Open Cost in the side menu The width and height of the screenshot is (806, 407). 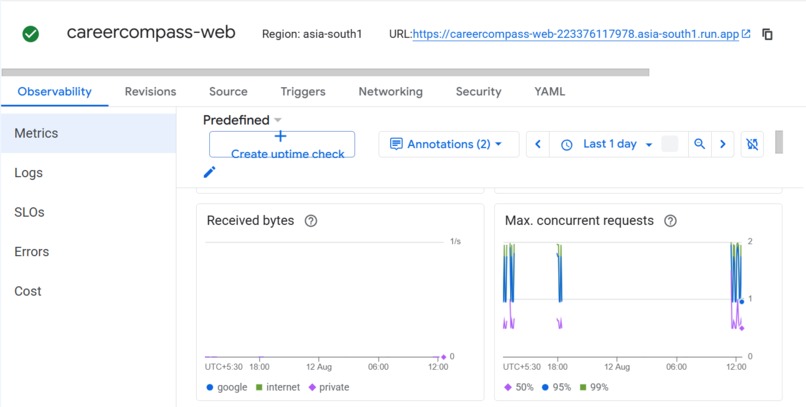pyautogui.click(x=88, y=291)
